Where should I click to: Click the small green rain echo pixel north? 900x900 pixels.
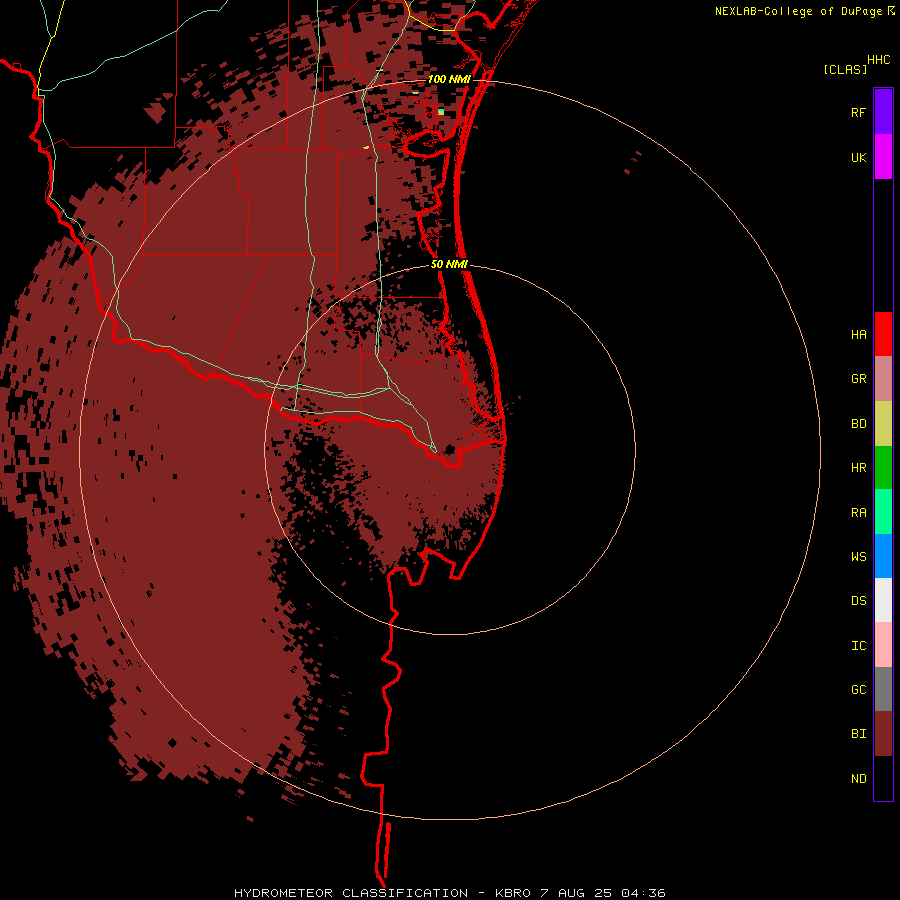coord(441,111)
